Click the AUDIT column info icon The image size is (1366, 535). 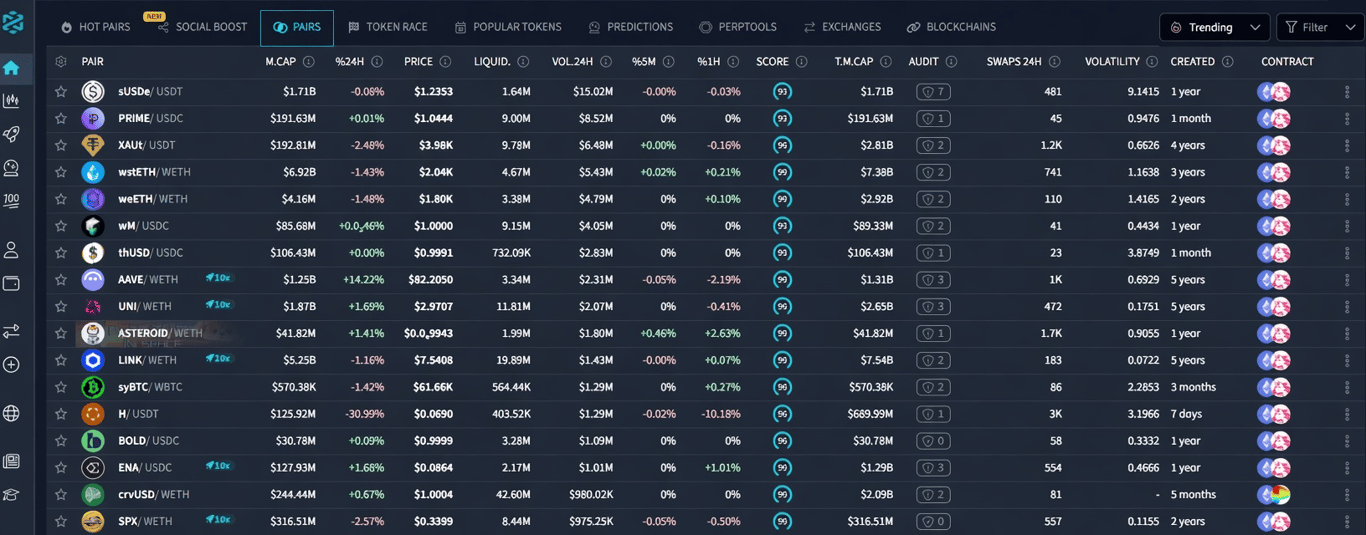tap(951, 62)
